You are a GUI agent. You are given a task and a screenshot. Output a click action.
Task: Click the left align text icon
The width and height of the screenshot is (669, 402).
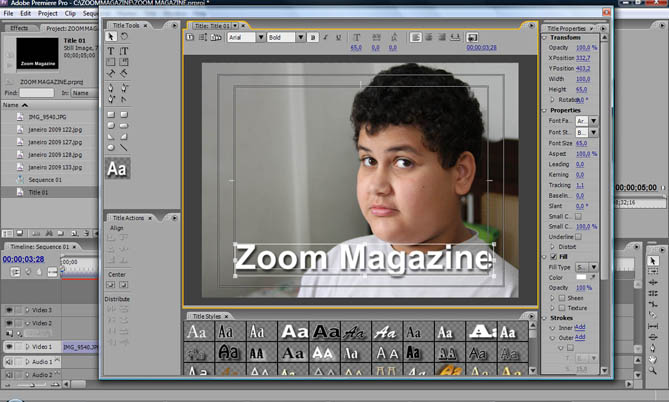tap(417, 38)
